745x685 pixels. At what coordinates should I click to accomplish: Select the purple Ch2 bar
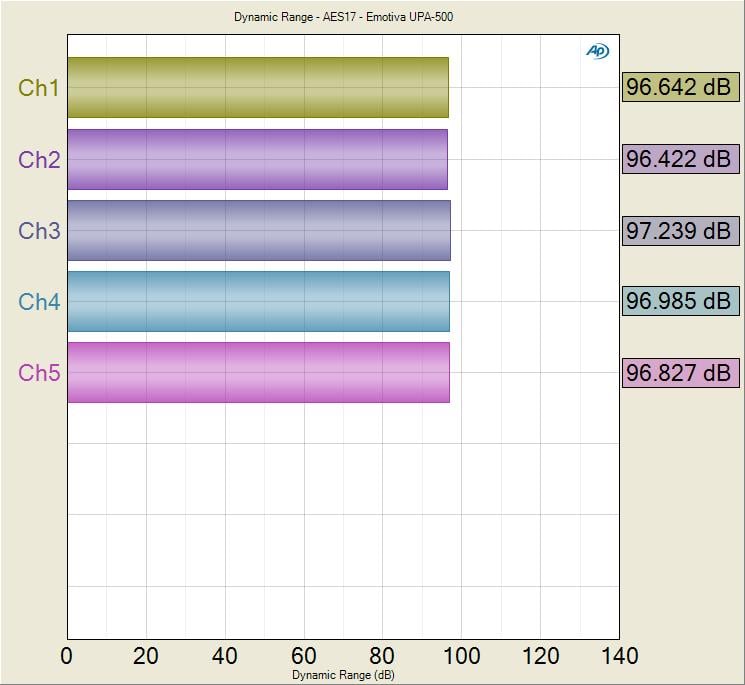click(257, 159)
